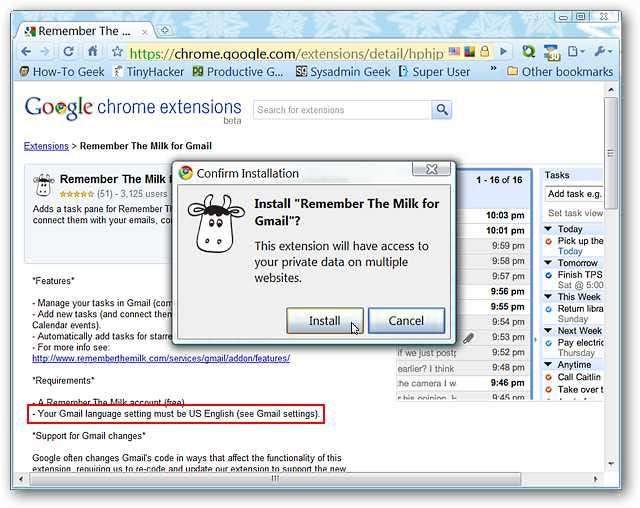Click the address bar URL

pos(286,53)
